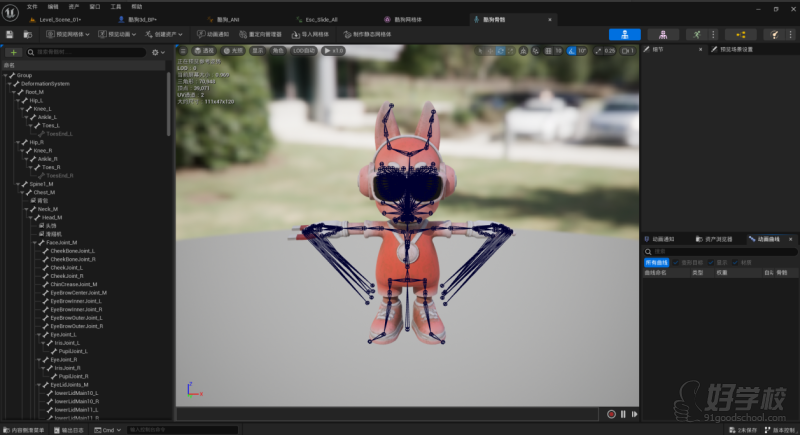Select the 所有曲线 filter button
The image size is (800, 435).
656,262
